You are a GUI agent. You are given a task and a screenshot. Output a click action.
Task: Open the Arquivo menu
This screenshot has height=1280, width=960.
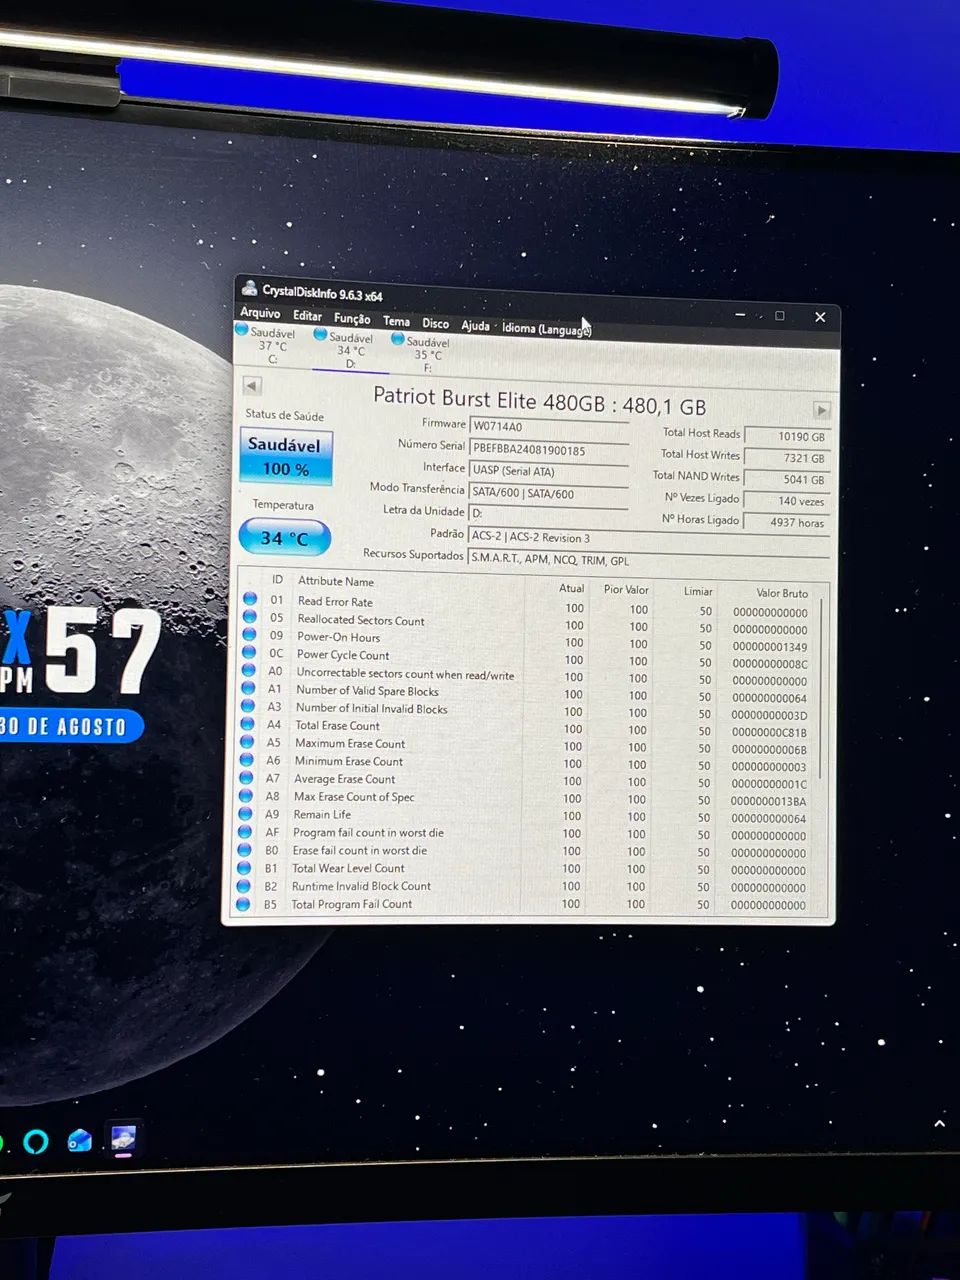tap(260, 313)
